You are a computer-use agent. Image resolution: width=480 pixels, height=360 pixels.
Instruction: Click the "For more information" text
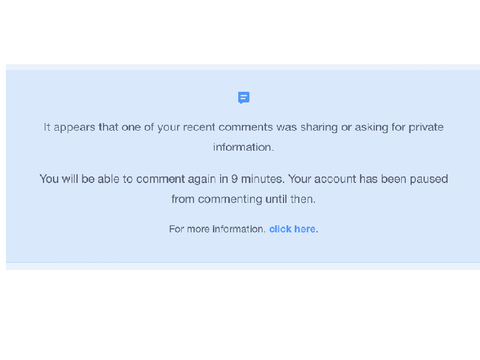tap(217, 229)
